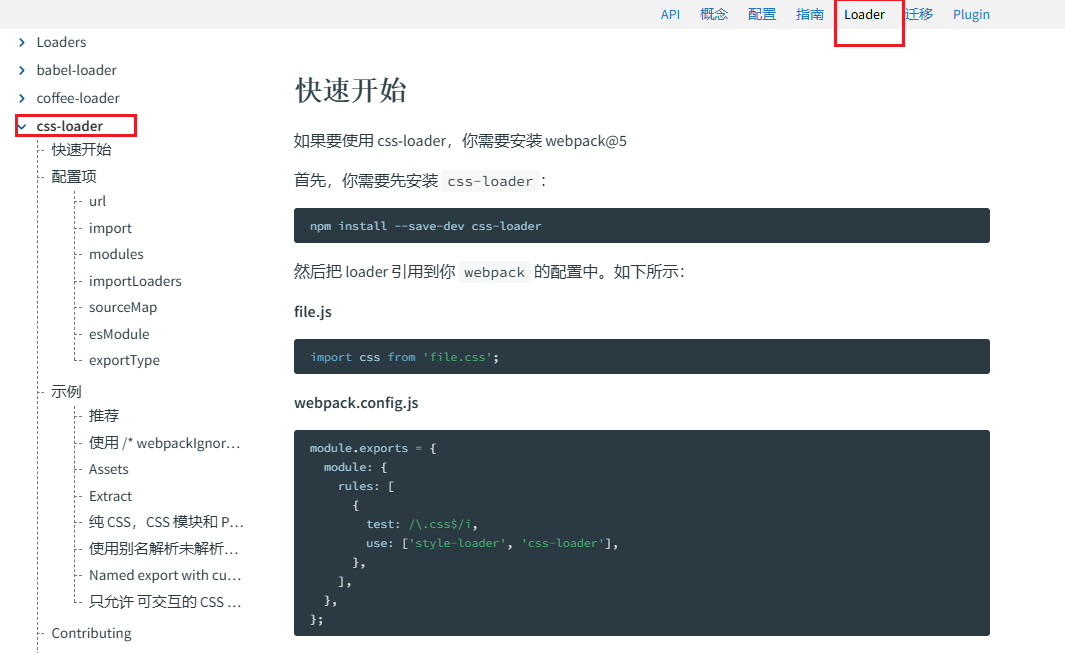Click the file.js label
Viewport: 1065px width, 653px height.
pos(312,312)
